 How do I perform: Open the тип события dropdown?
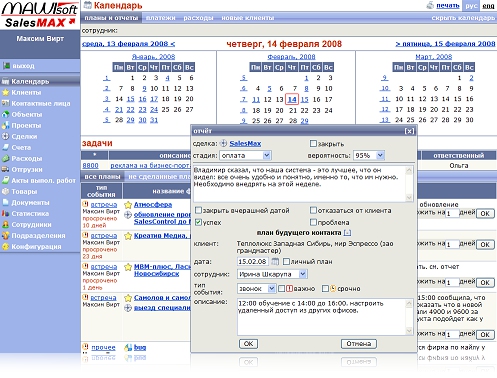256,288
